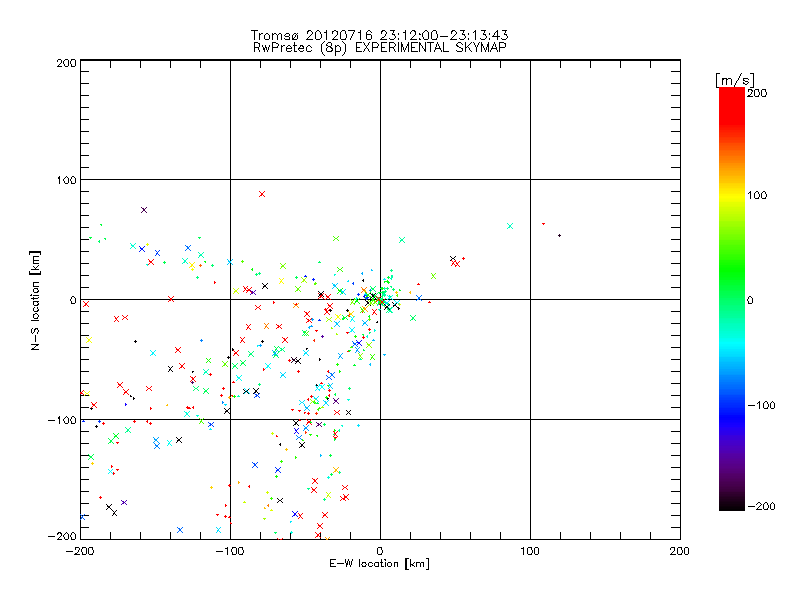Pick the cyan region of the colorbar
Screen dimensions: 800x600
click(x=732, y=344)
